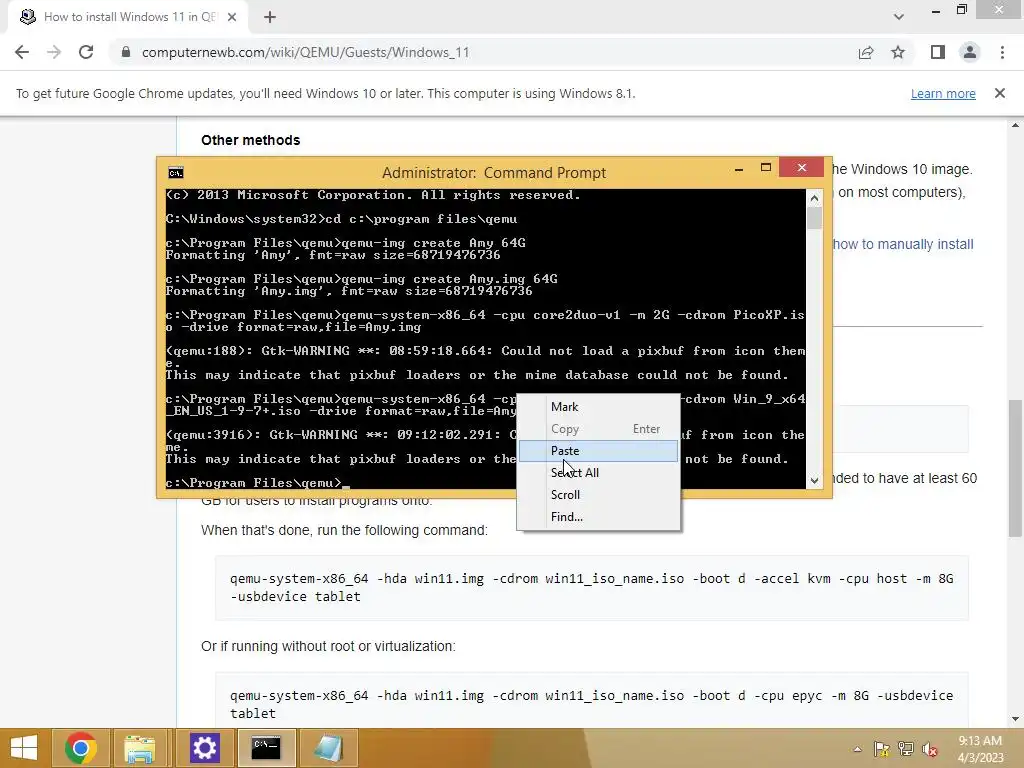Click the Other methods heading
The height and width of the screenshot is (768, 1024).
click(250, 140)
